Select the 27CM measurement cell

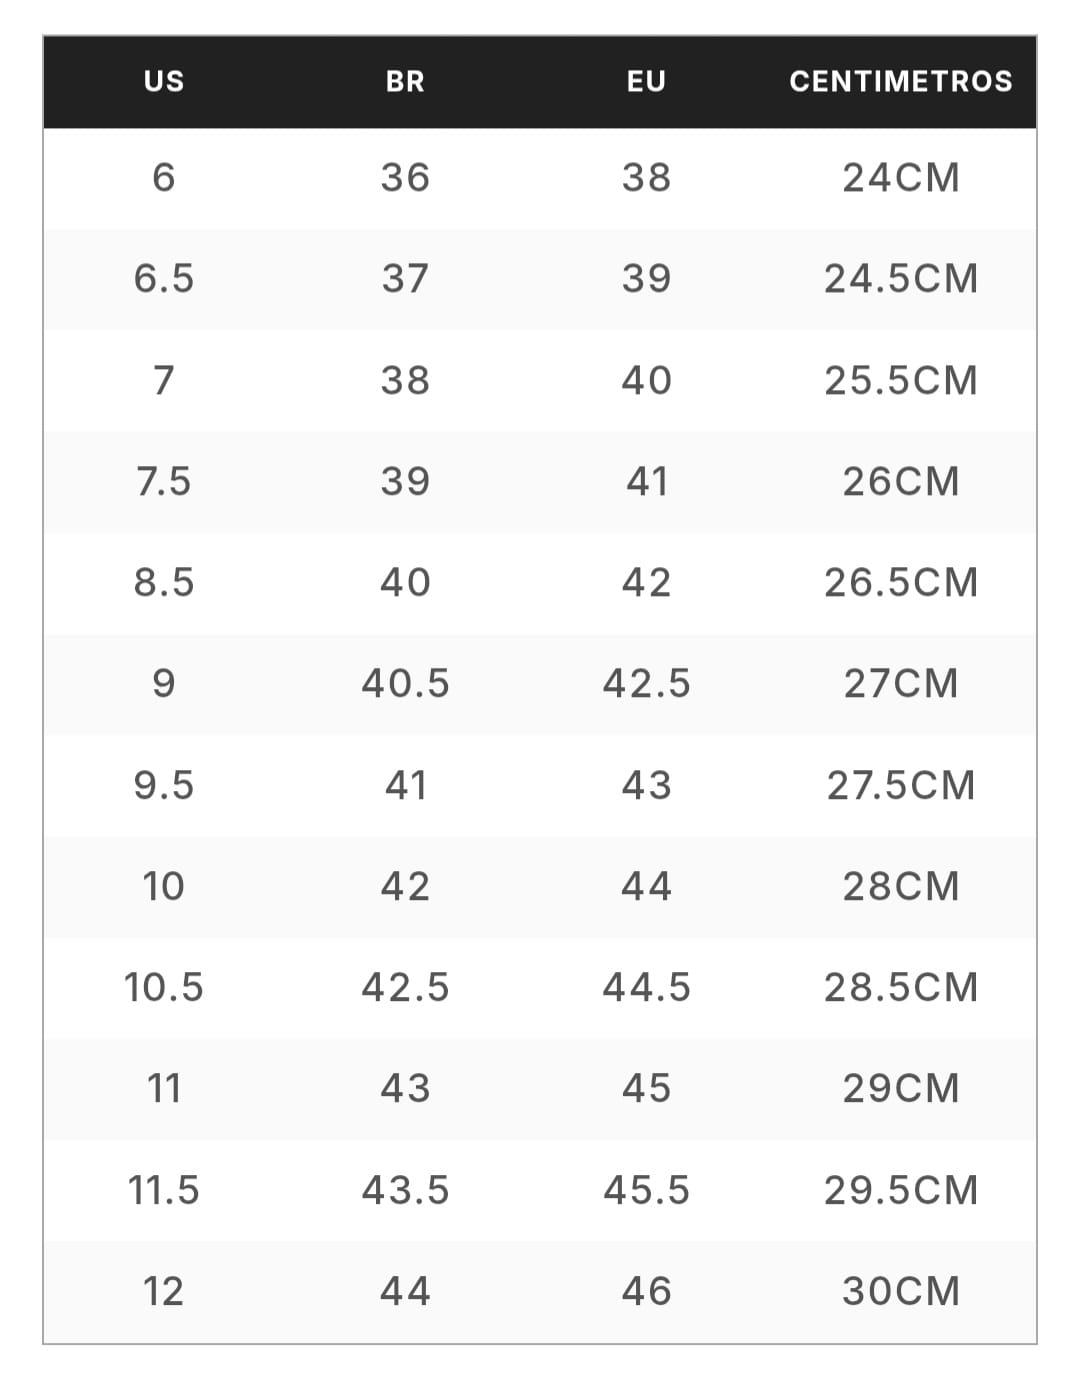(900, 683)
